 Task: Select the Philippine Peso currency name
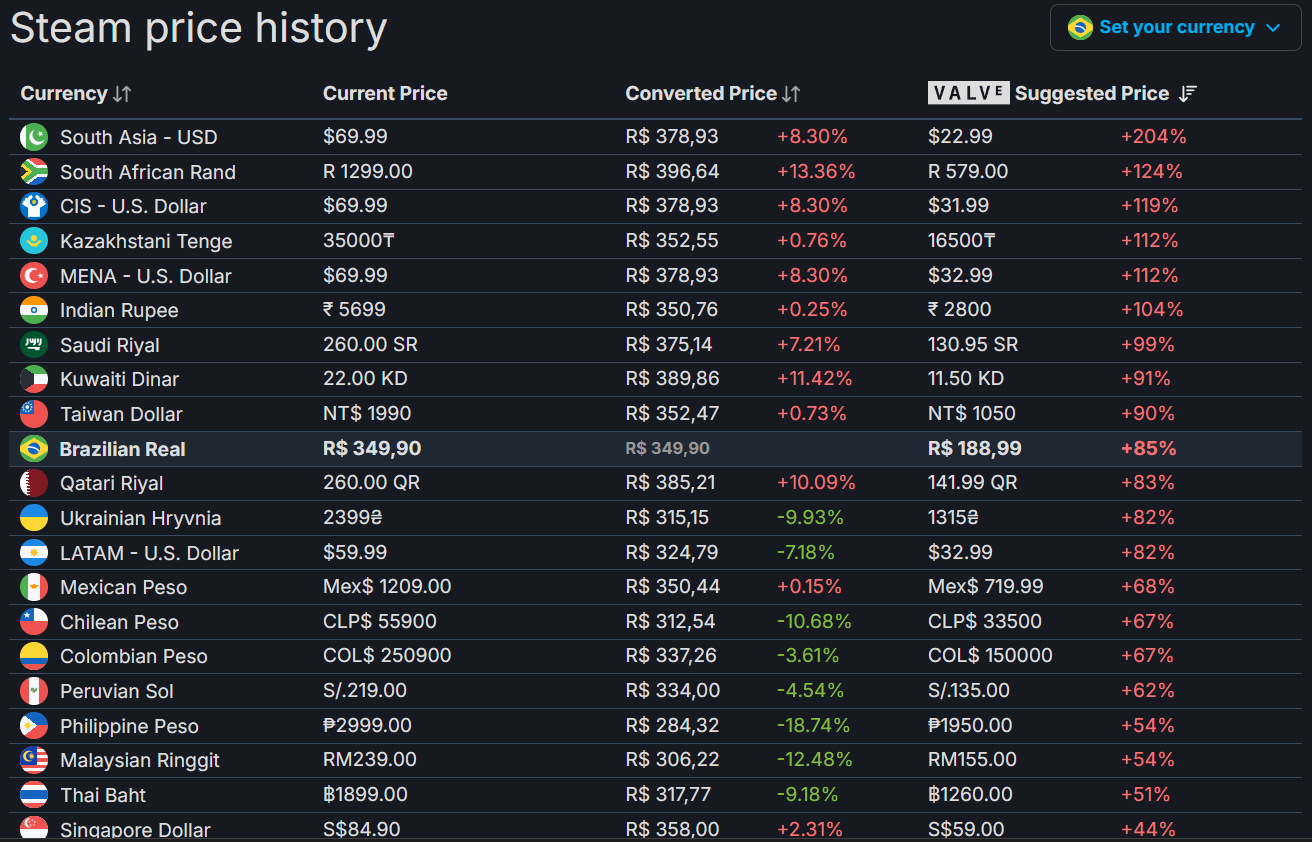[129, 726]
